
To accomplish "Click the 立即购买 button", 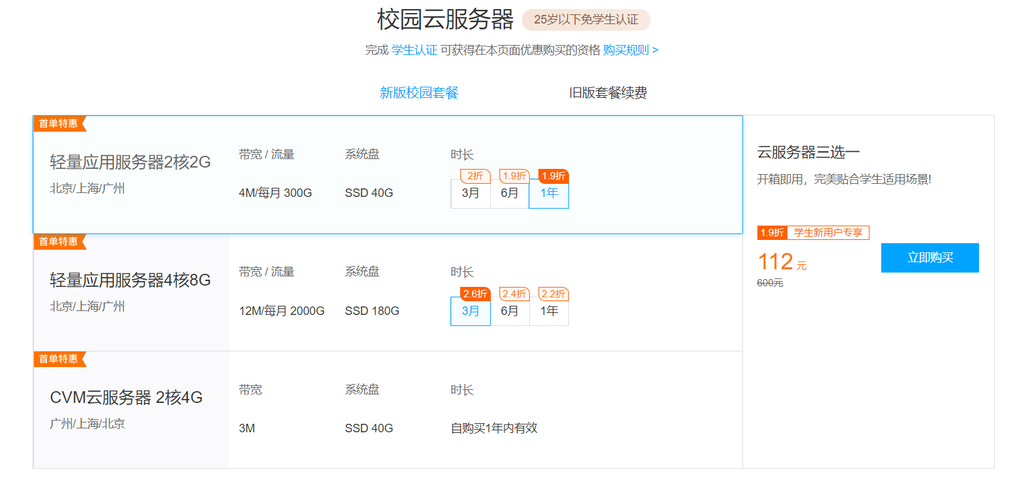I will [x=929, y=257].
